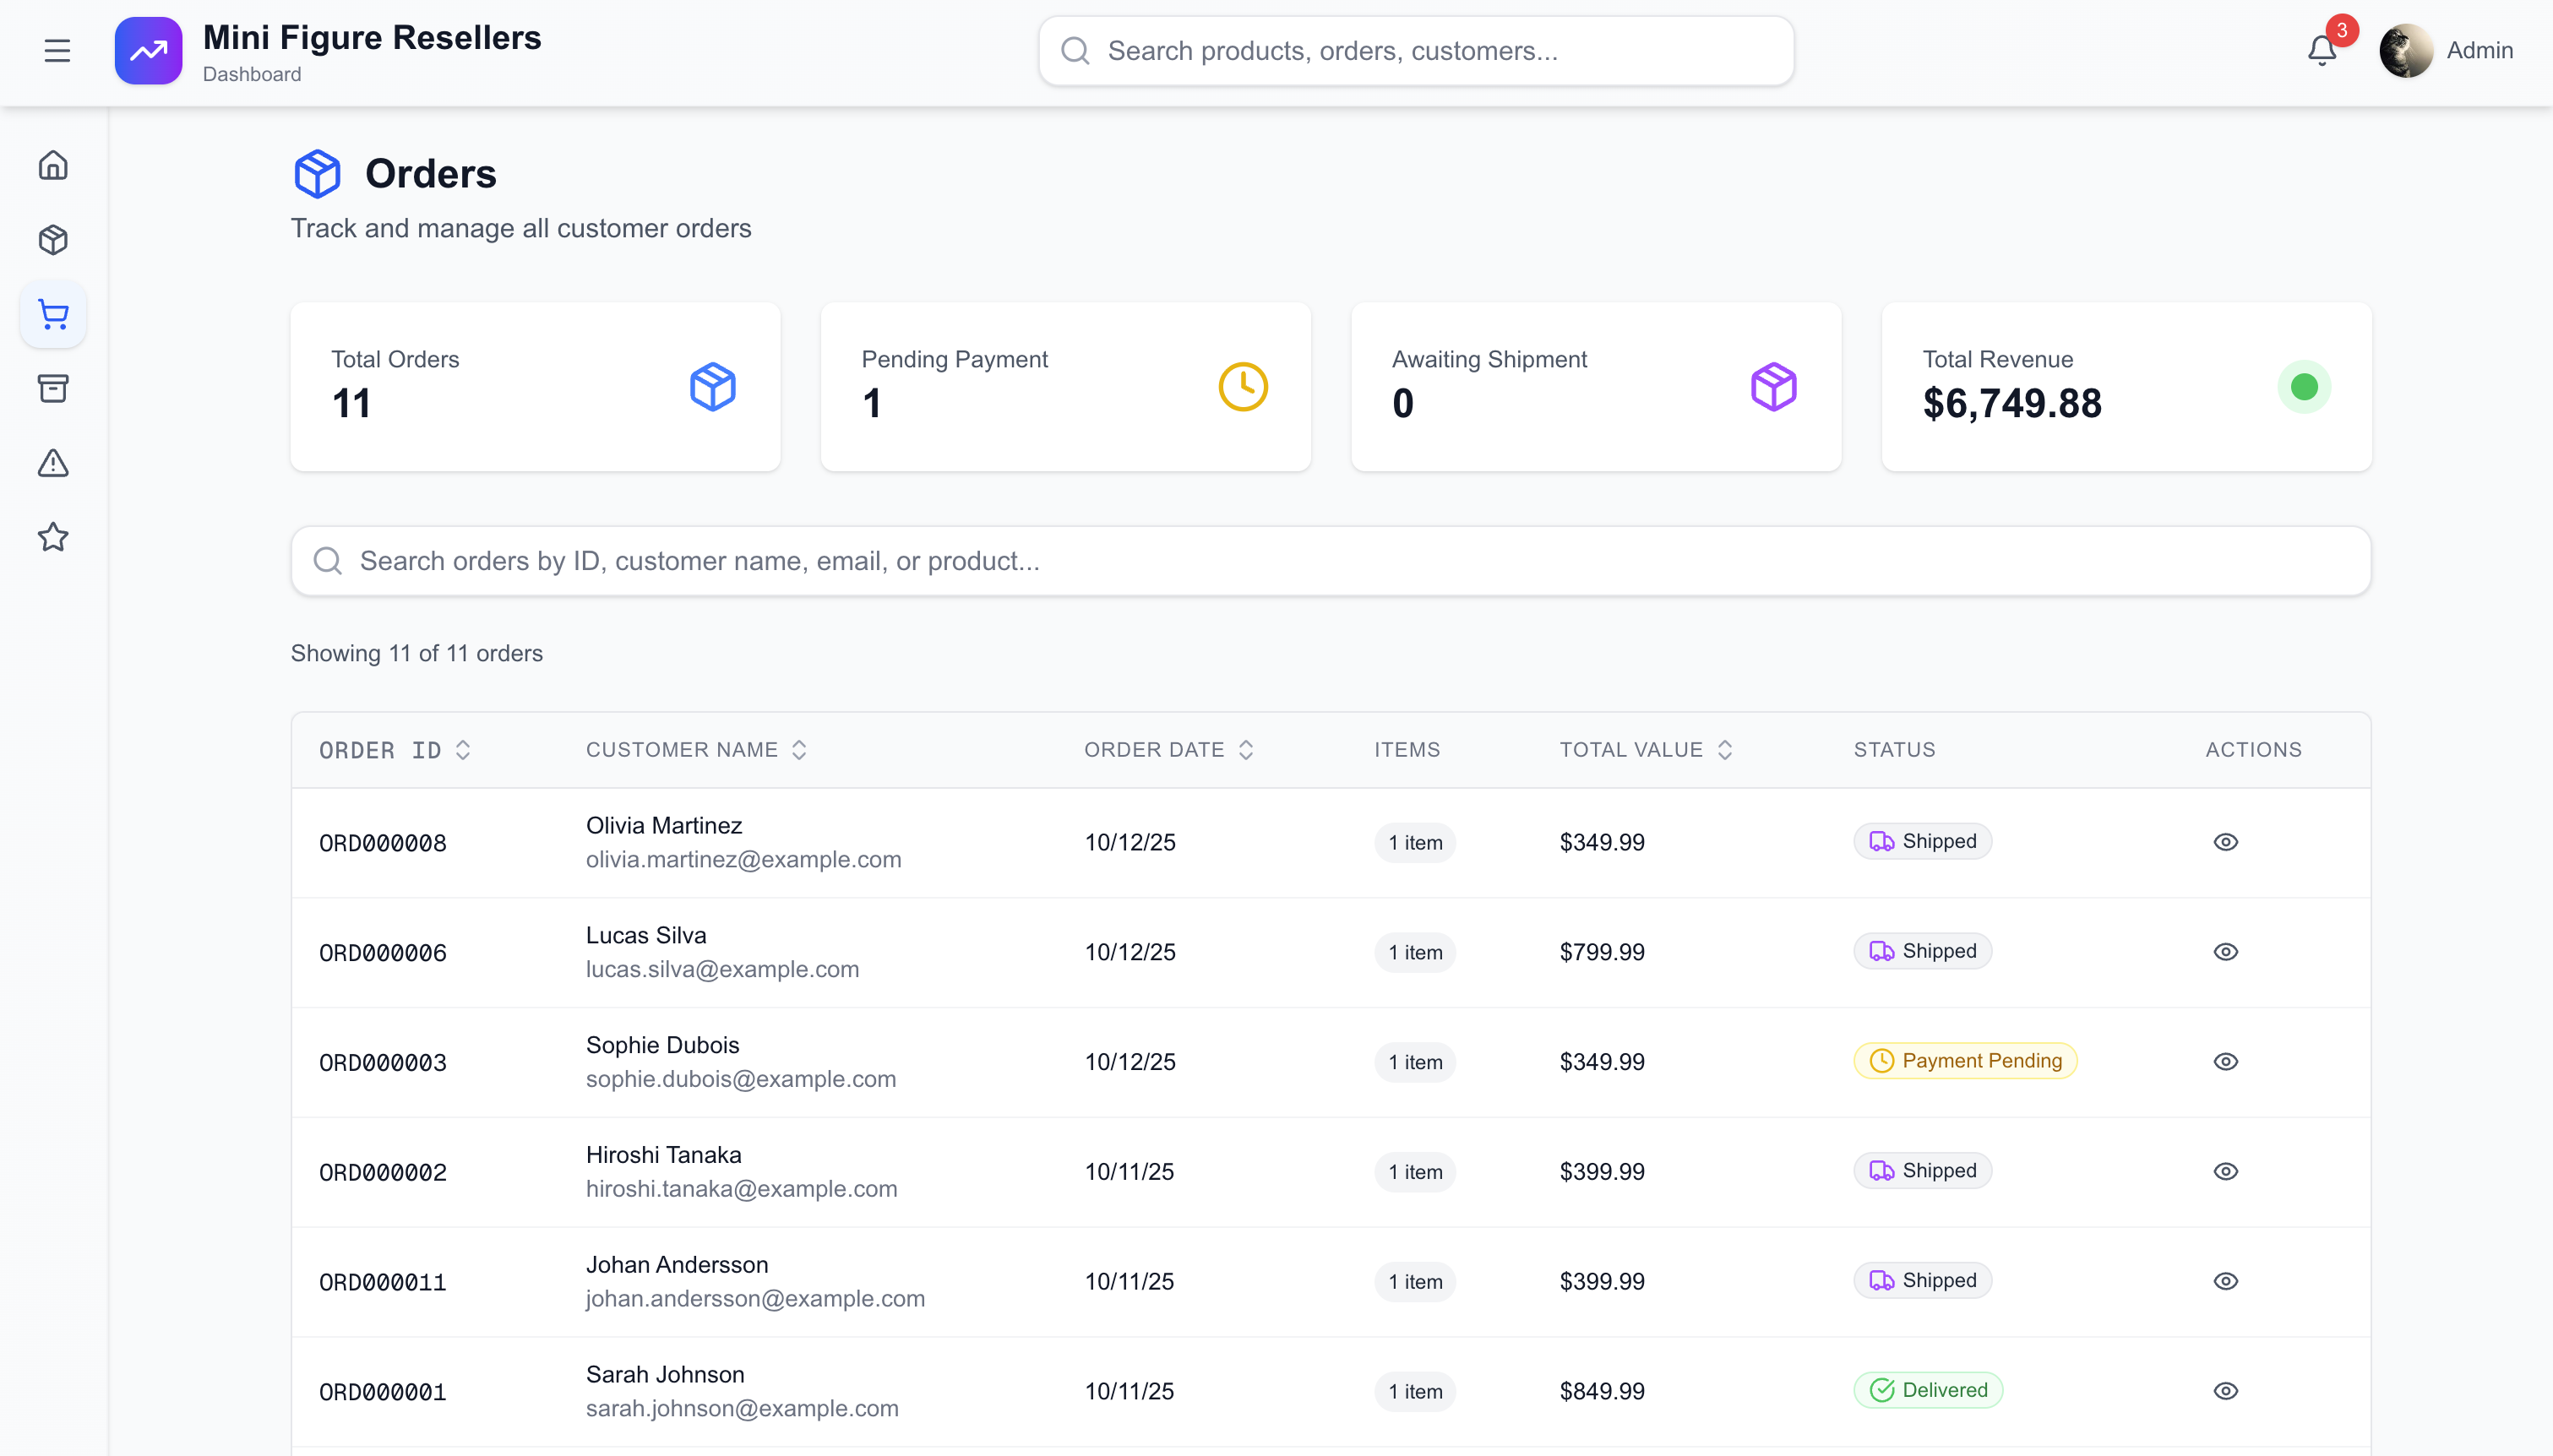The width and height of the screenshot is (2553, 1456).
Task: View Sophie Dubois order eye icon
Action: coord(2225,1062)
